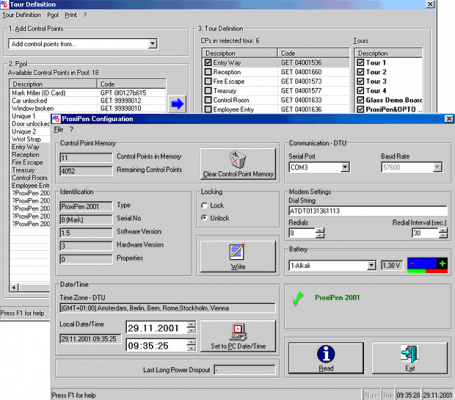Click the ProxiPen Configuration title bar icon
The width and height of the screenshot is (455, 400).
[56, 119]
